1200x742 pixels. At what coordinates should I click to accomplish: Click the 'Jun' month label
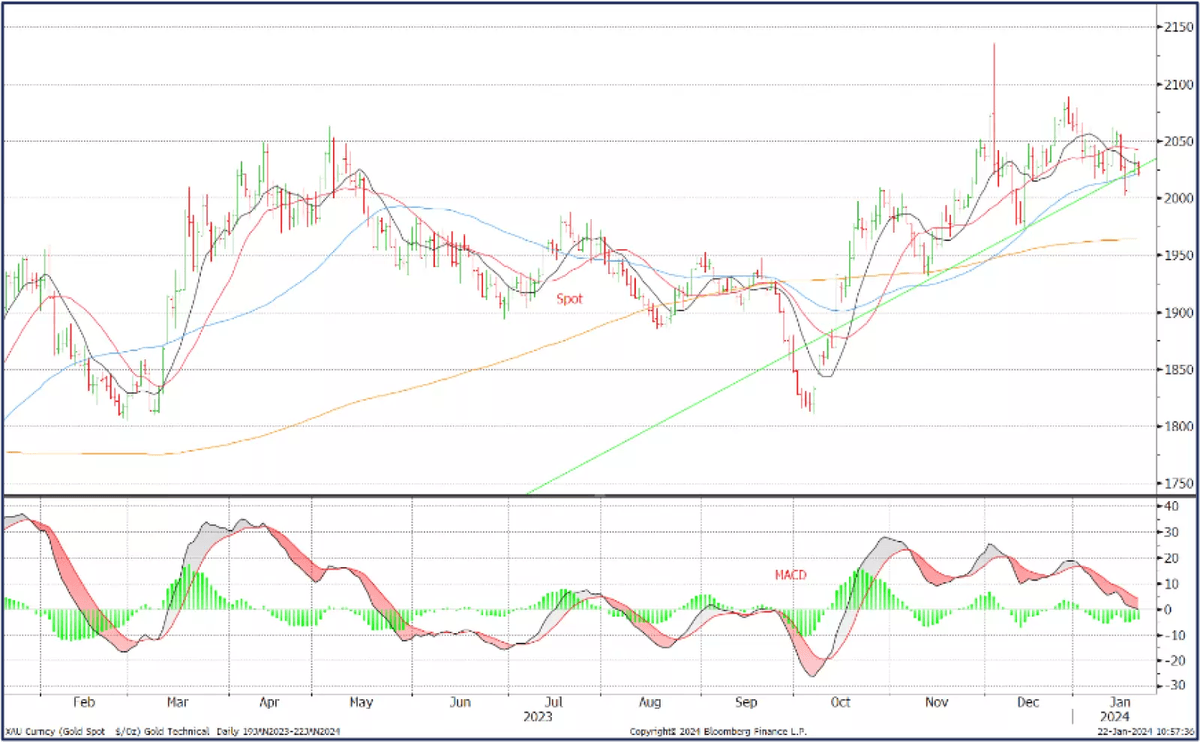pos(460,703)
